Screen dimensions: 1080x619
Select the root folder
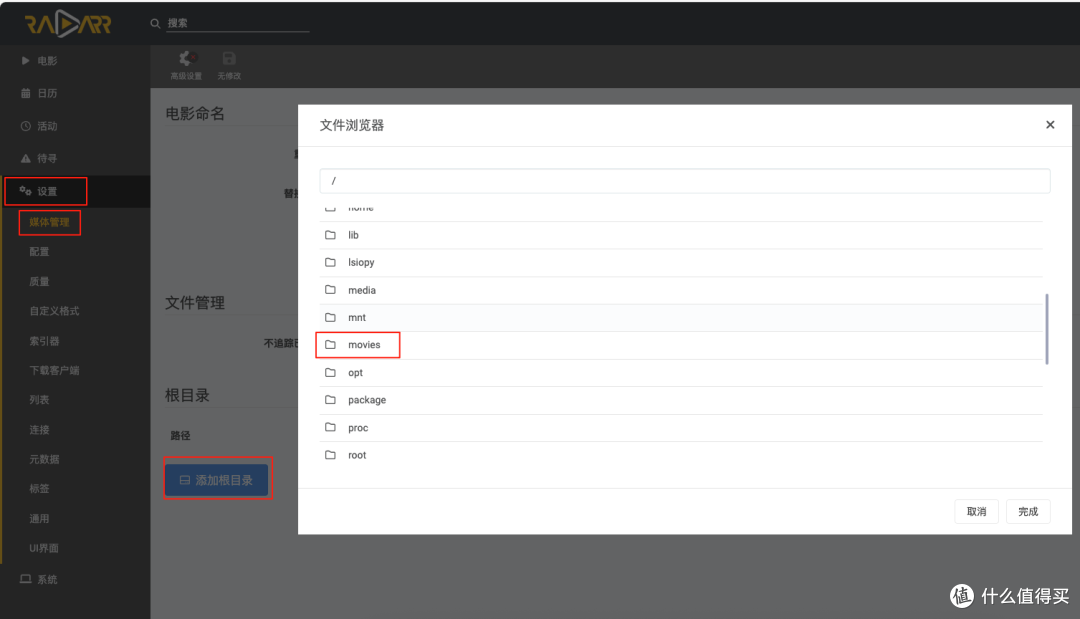click(x=681, y=456)
